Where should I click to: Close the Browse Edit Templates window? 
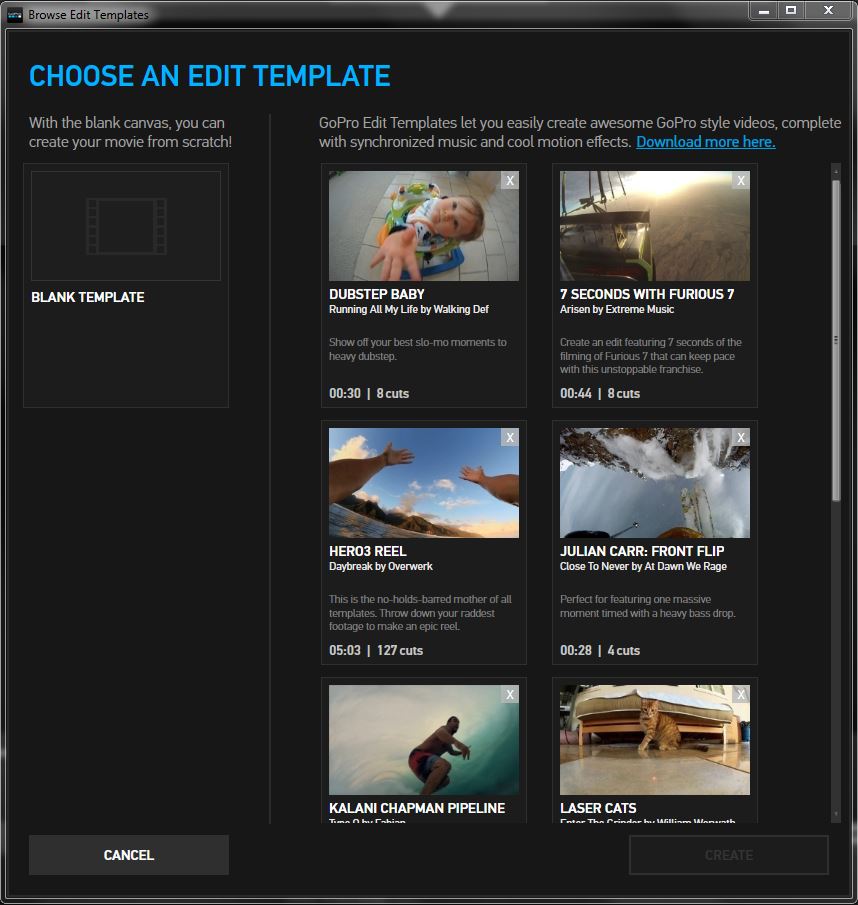829,11
